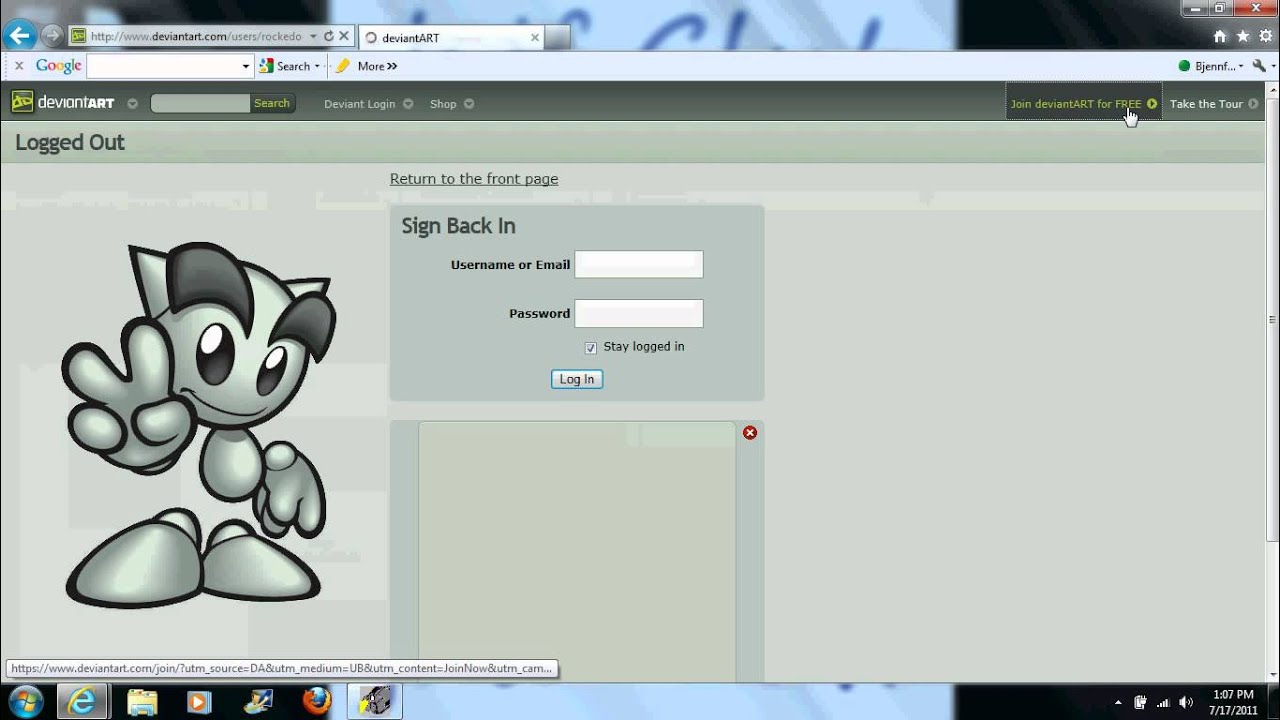1280x720 pixels.
Task: Close the ad box with red X
Action: click(x=750, y=433)
